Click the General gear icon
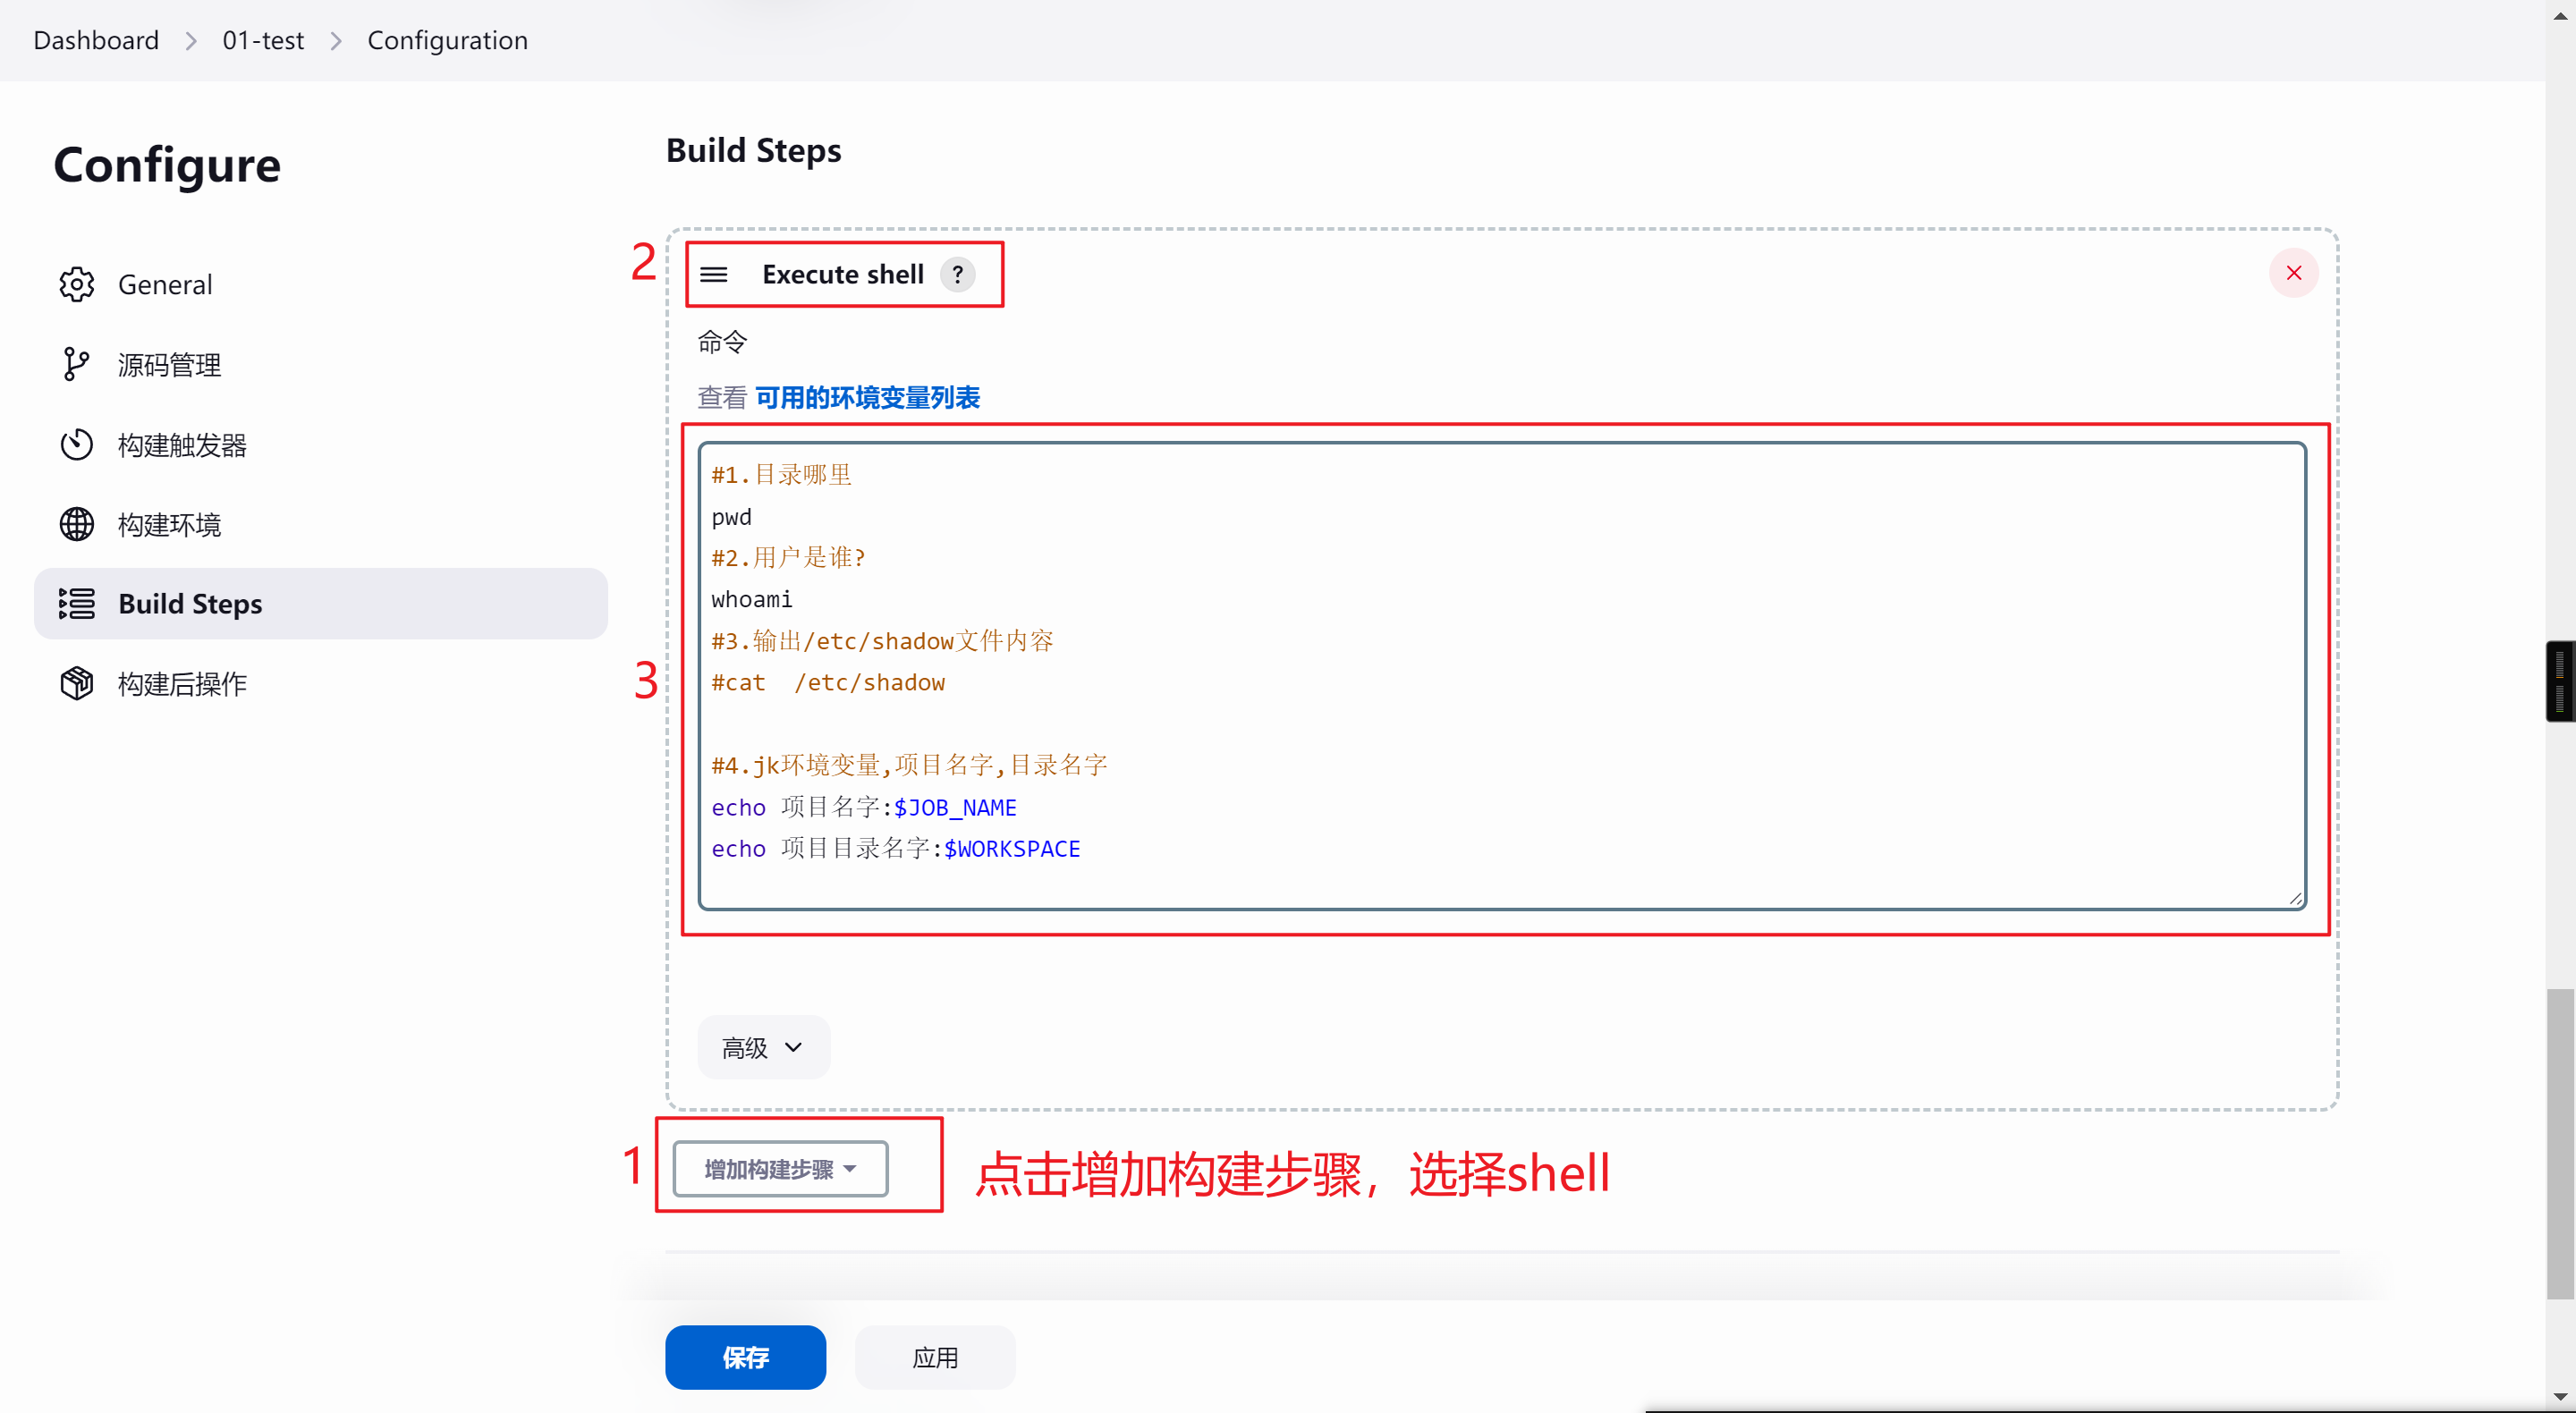 pos(76,284)
